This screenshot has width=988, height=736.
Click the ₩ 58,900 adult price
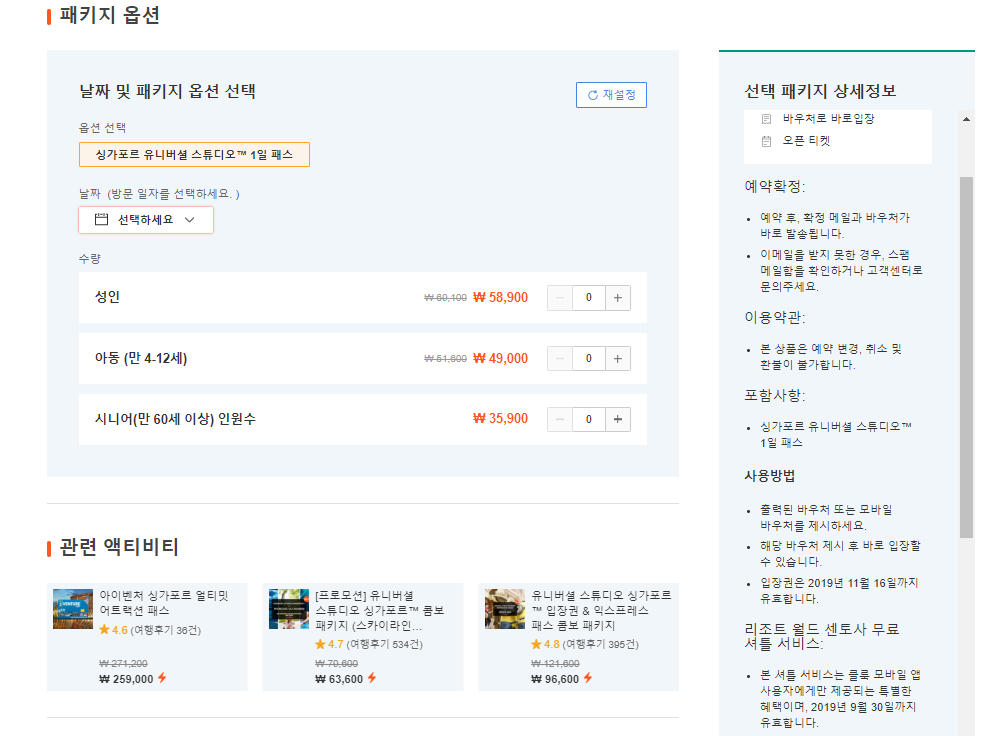click(x=500, y=297)
